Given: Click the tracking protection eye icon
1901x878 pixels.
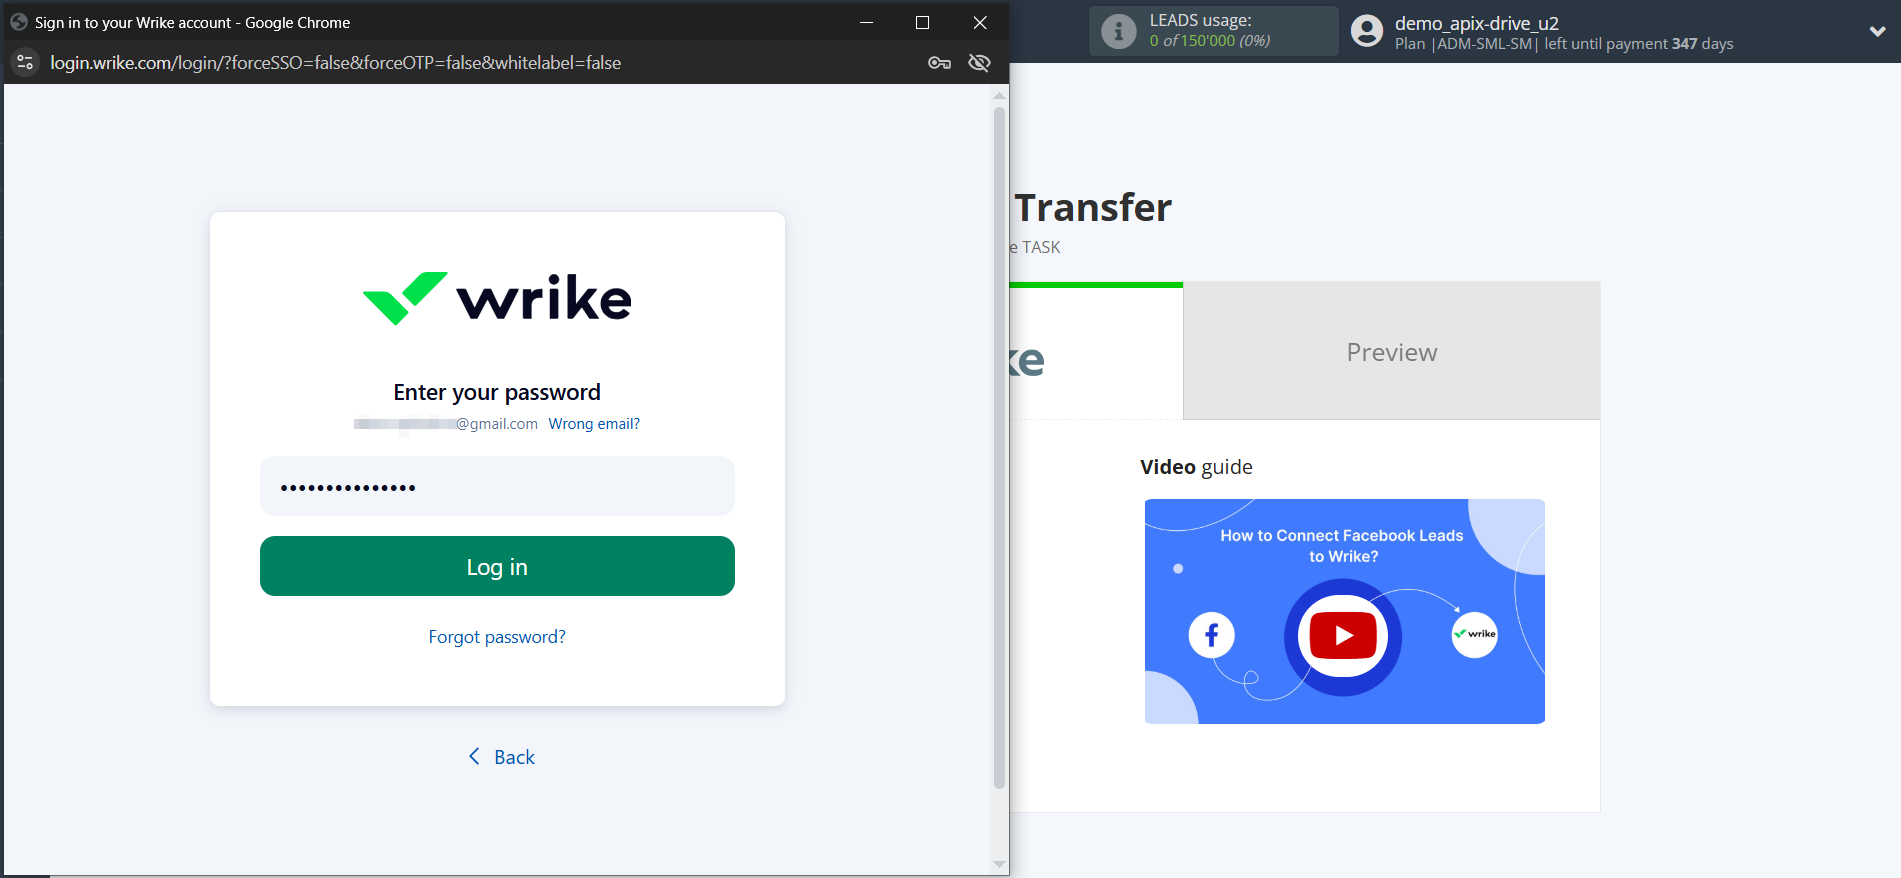Looking at the screenshot, I should click(979, 63).
